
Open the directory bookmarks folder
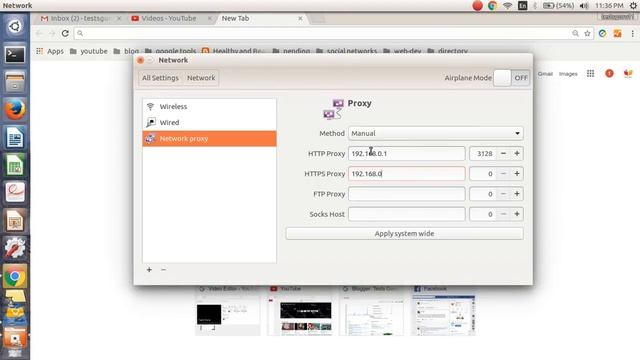point(447,51)
